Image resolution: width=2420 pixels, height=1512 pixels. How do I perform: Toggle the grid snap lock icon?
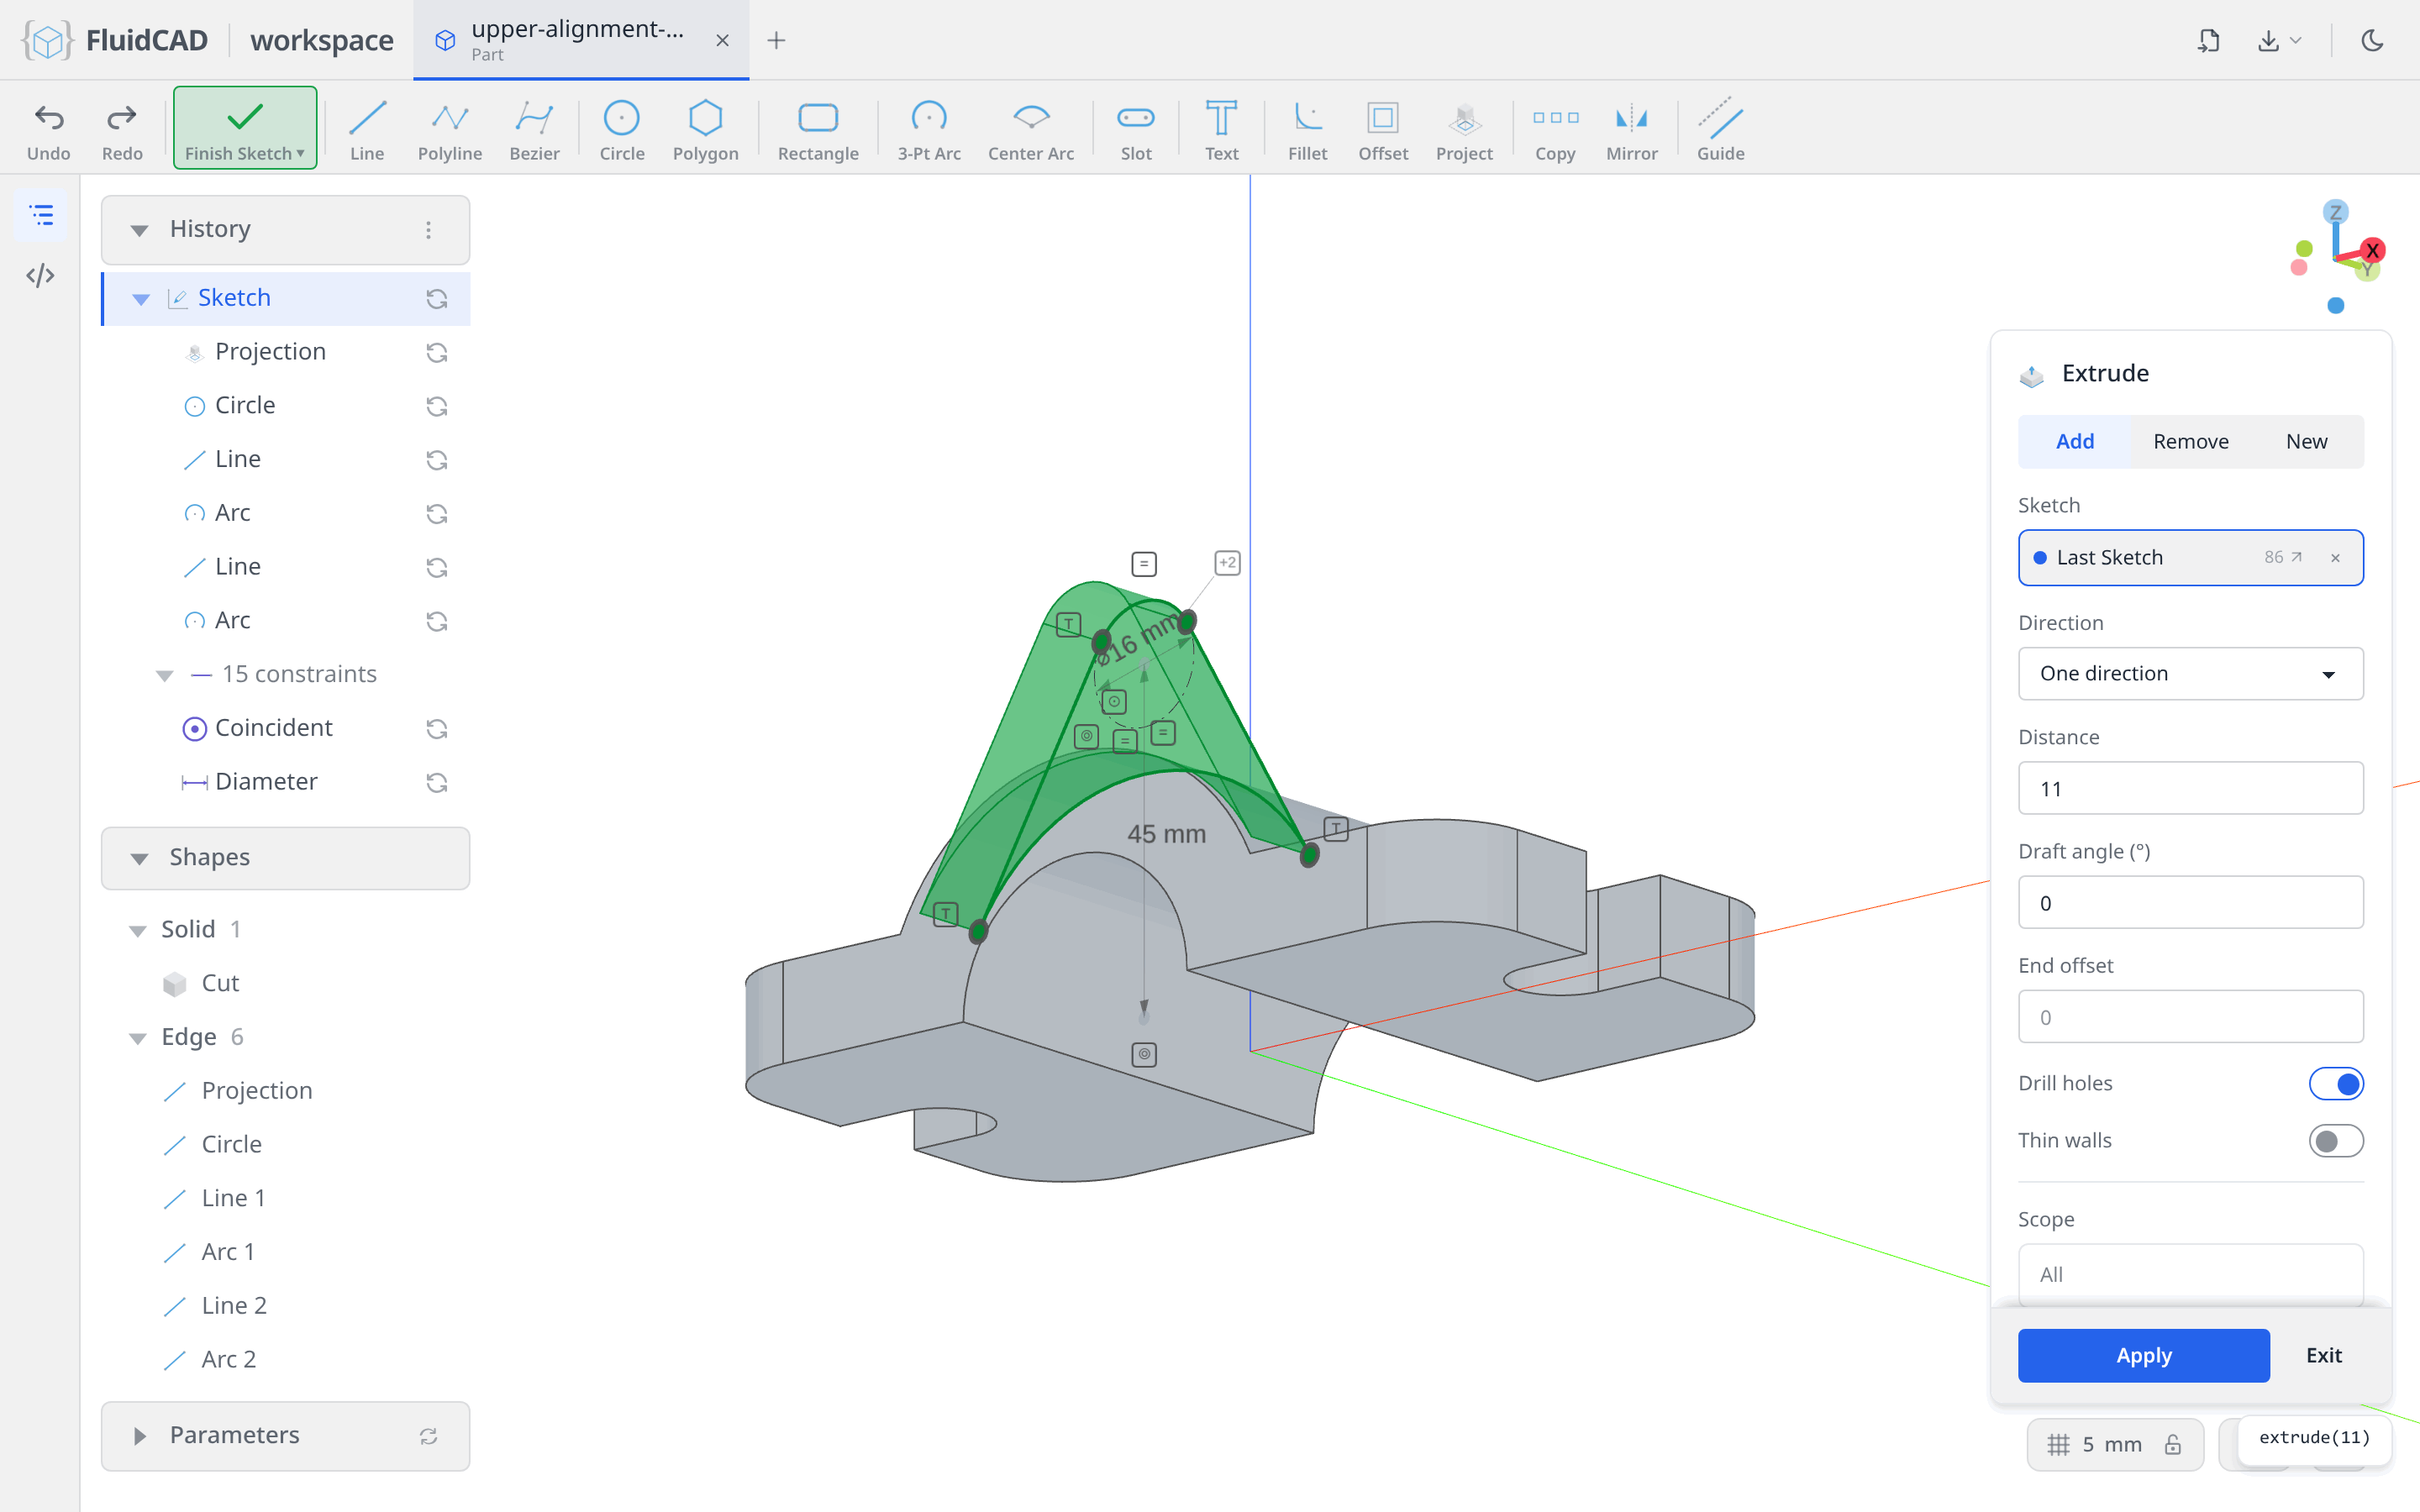click(x=2172, y=1444)
